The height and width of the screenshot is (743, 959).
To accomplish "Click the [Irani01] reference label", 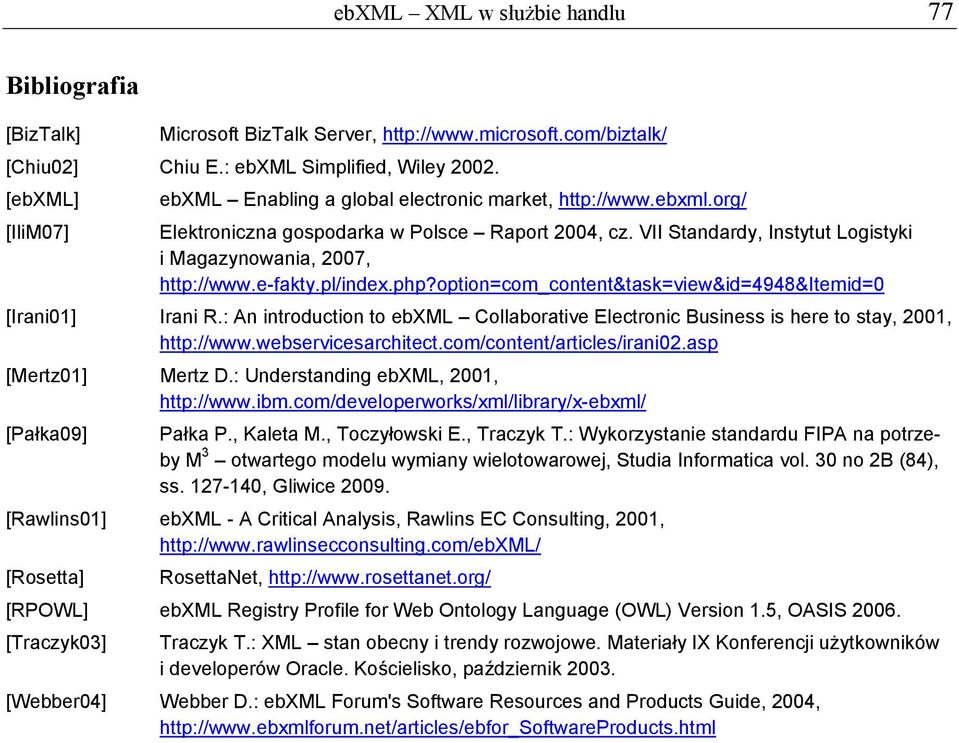I will (x=41, y=317).
